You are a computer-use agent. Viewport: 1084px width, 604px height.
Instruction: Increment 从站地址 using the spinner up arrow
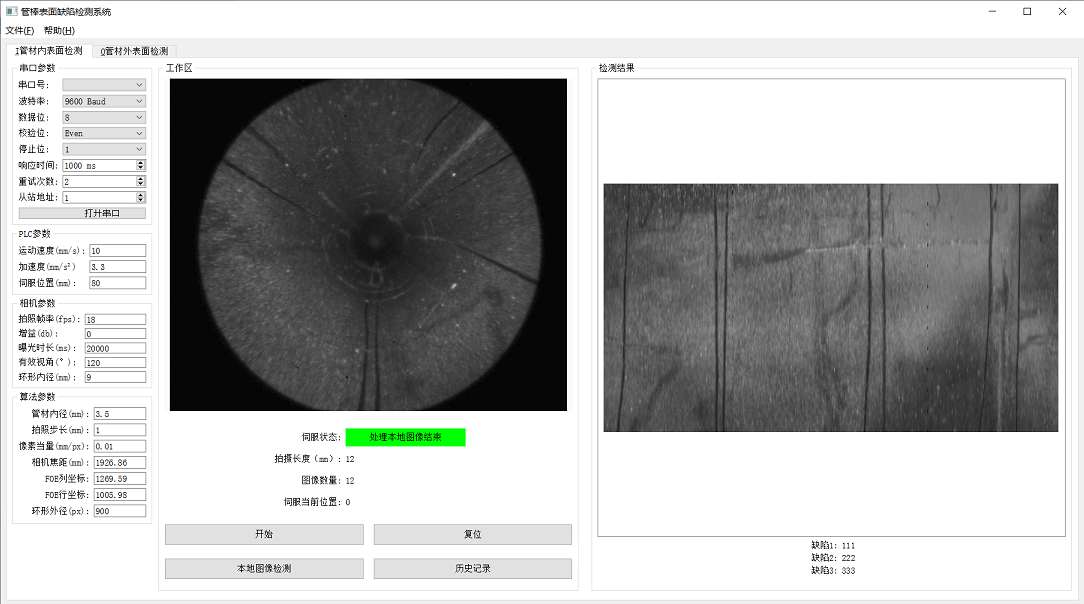pos(141,195)
